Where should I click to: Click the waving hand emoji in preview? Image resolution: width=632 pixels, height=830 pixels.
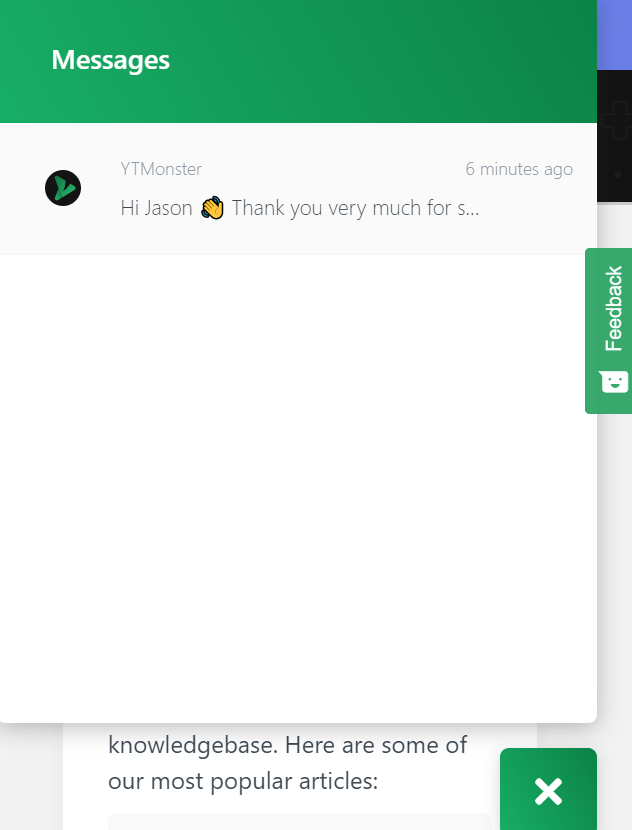click(212, 208)
